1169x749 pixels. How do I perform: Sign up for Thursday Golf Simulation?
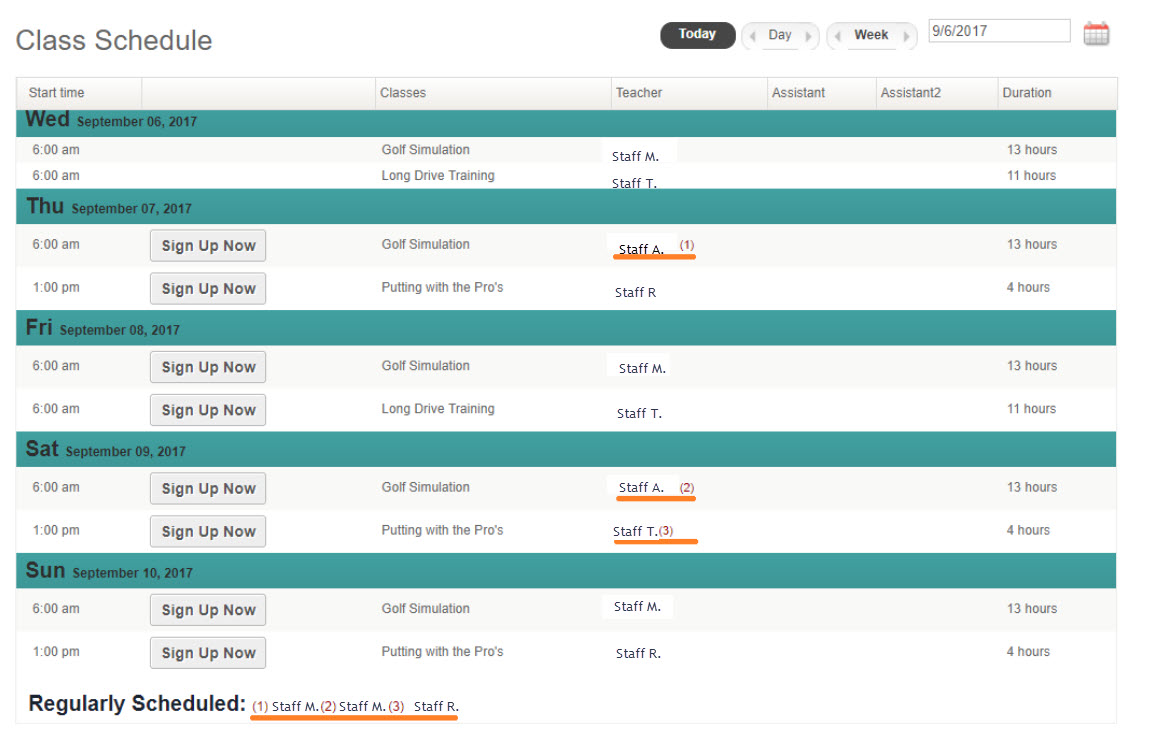coord(207,245)
